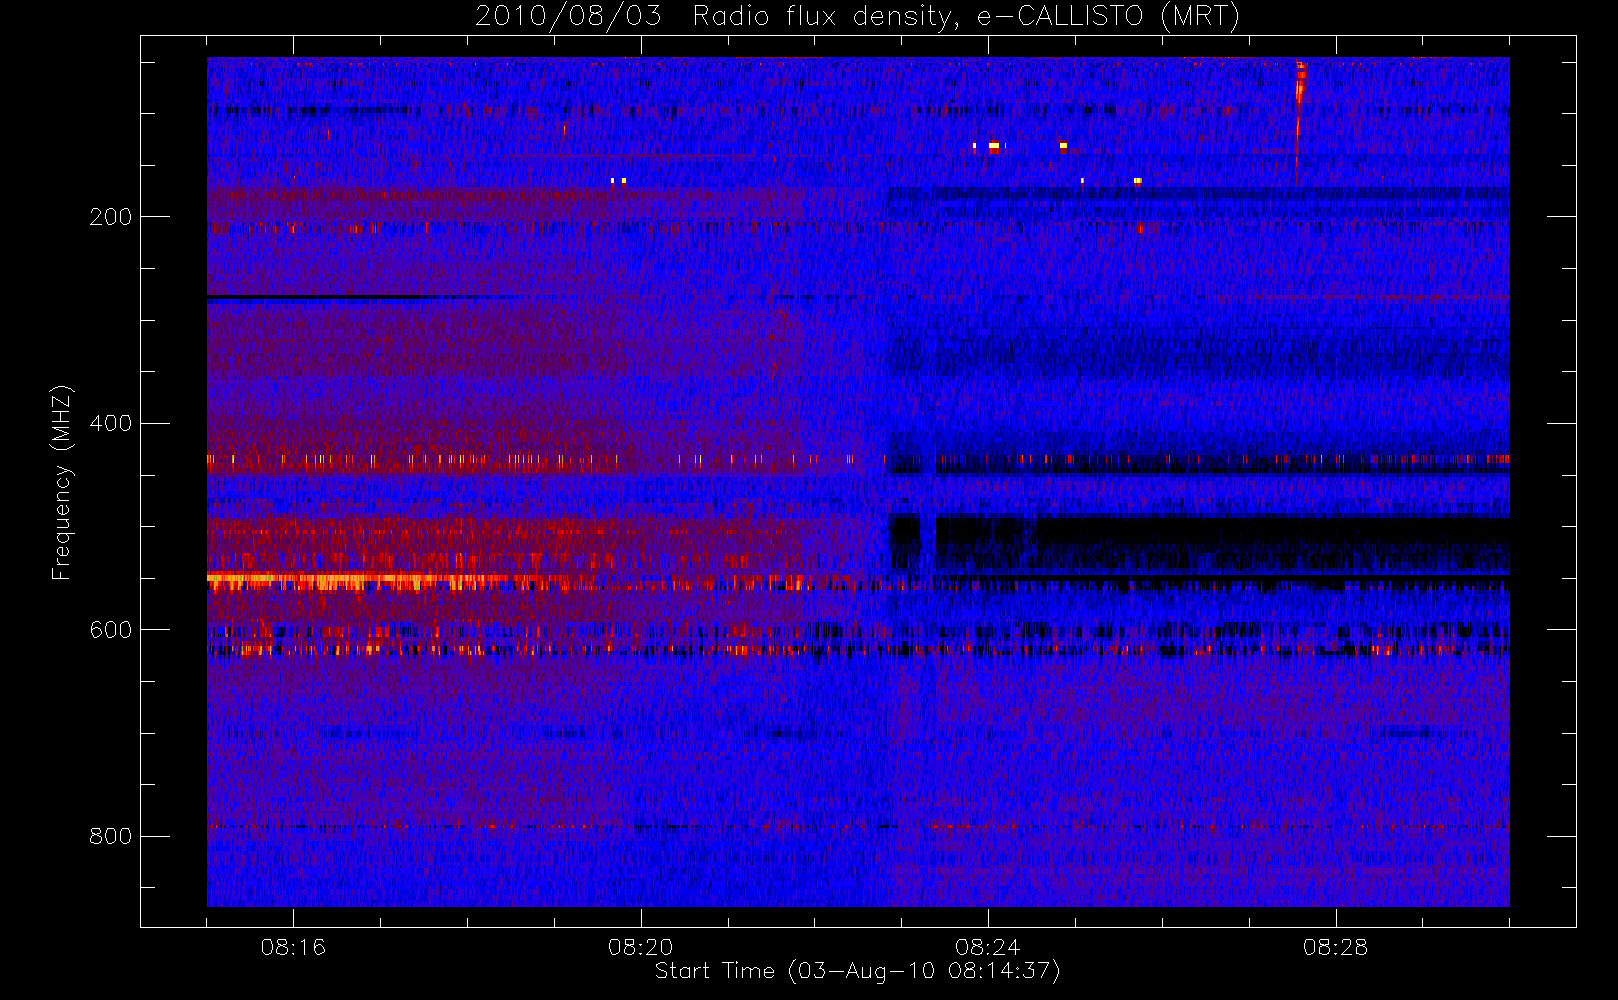Click the date '2010/08/03' in the title

click(x=567, y=17)
